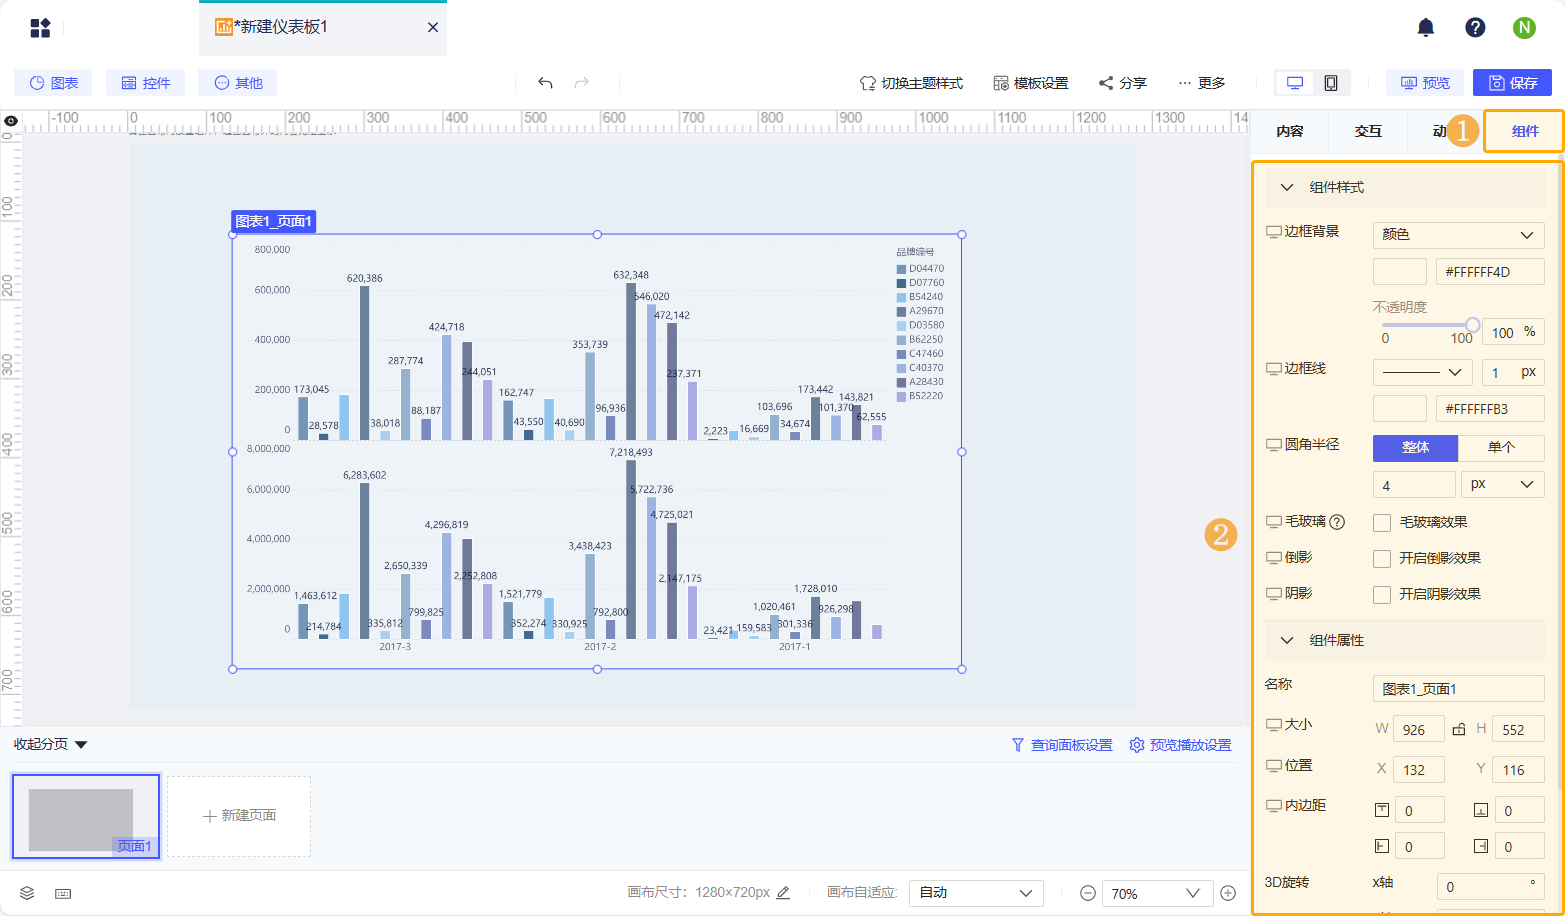Show the 毛玻璃 help tooltip icon
Viewport: 1565px width, 916px height.
pos(1337,522)
